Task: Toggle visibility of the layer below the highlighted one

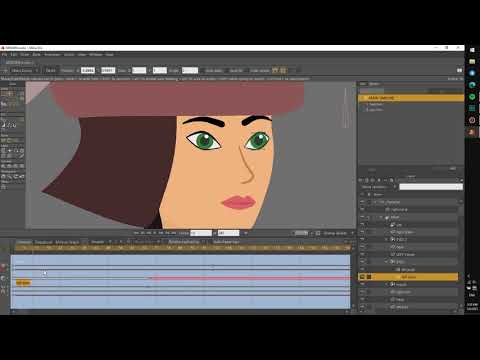Action: click(362, 284)
